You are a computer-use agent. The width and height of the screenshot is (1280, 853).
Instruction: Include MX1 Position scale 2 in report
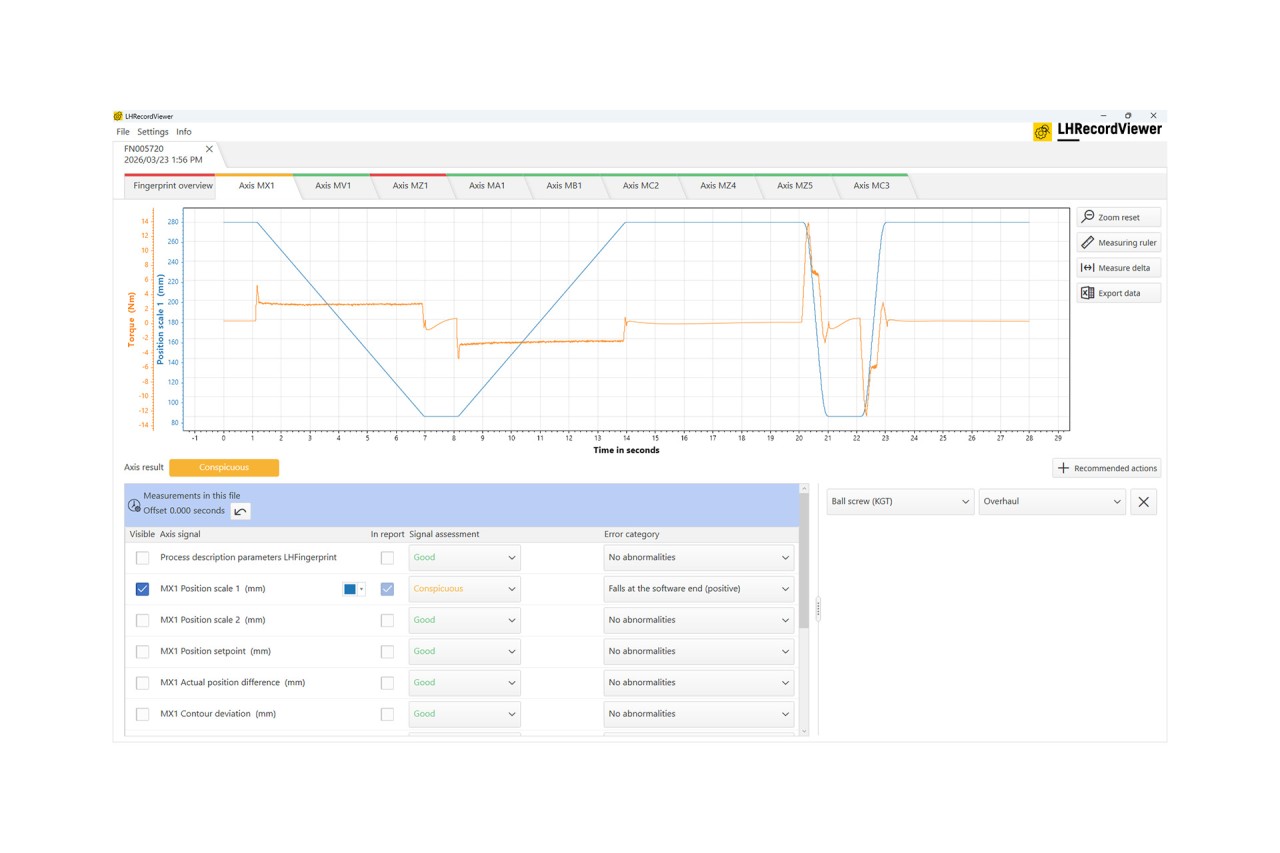tap(387, 620)
